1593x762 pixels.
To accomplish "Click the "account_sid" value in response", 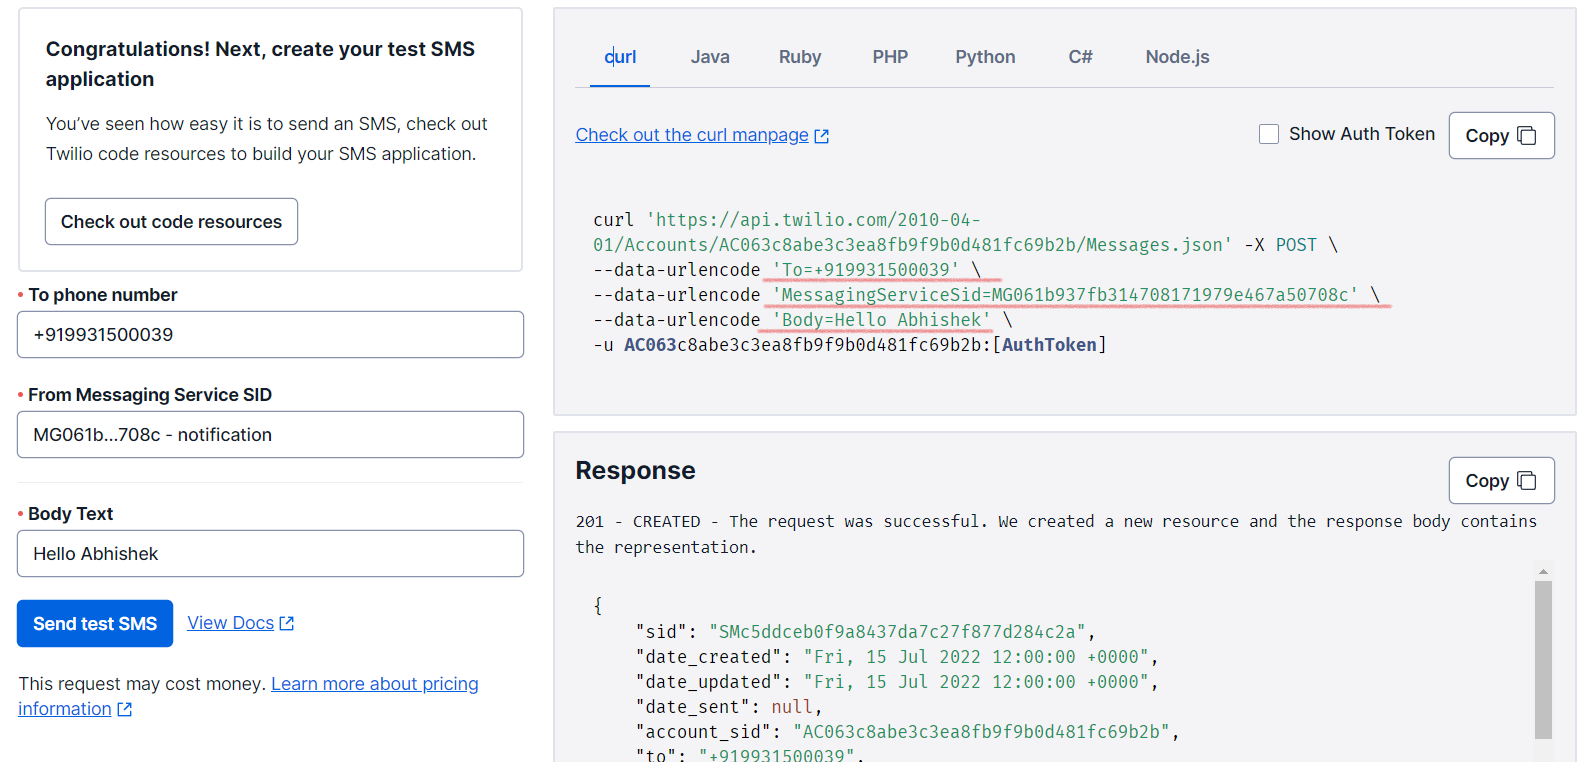I will [981, 732].
